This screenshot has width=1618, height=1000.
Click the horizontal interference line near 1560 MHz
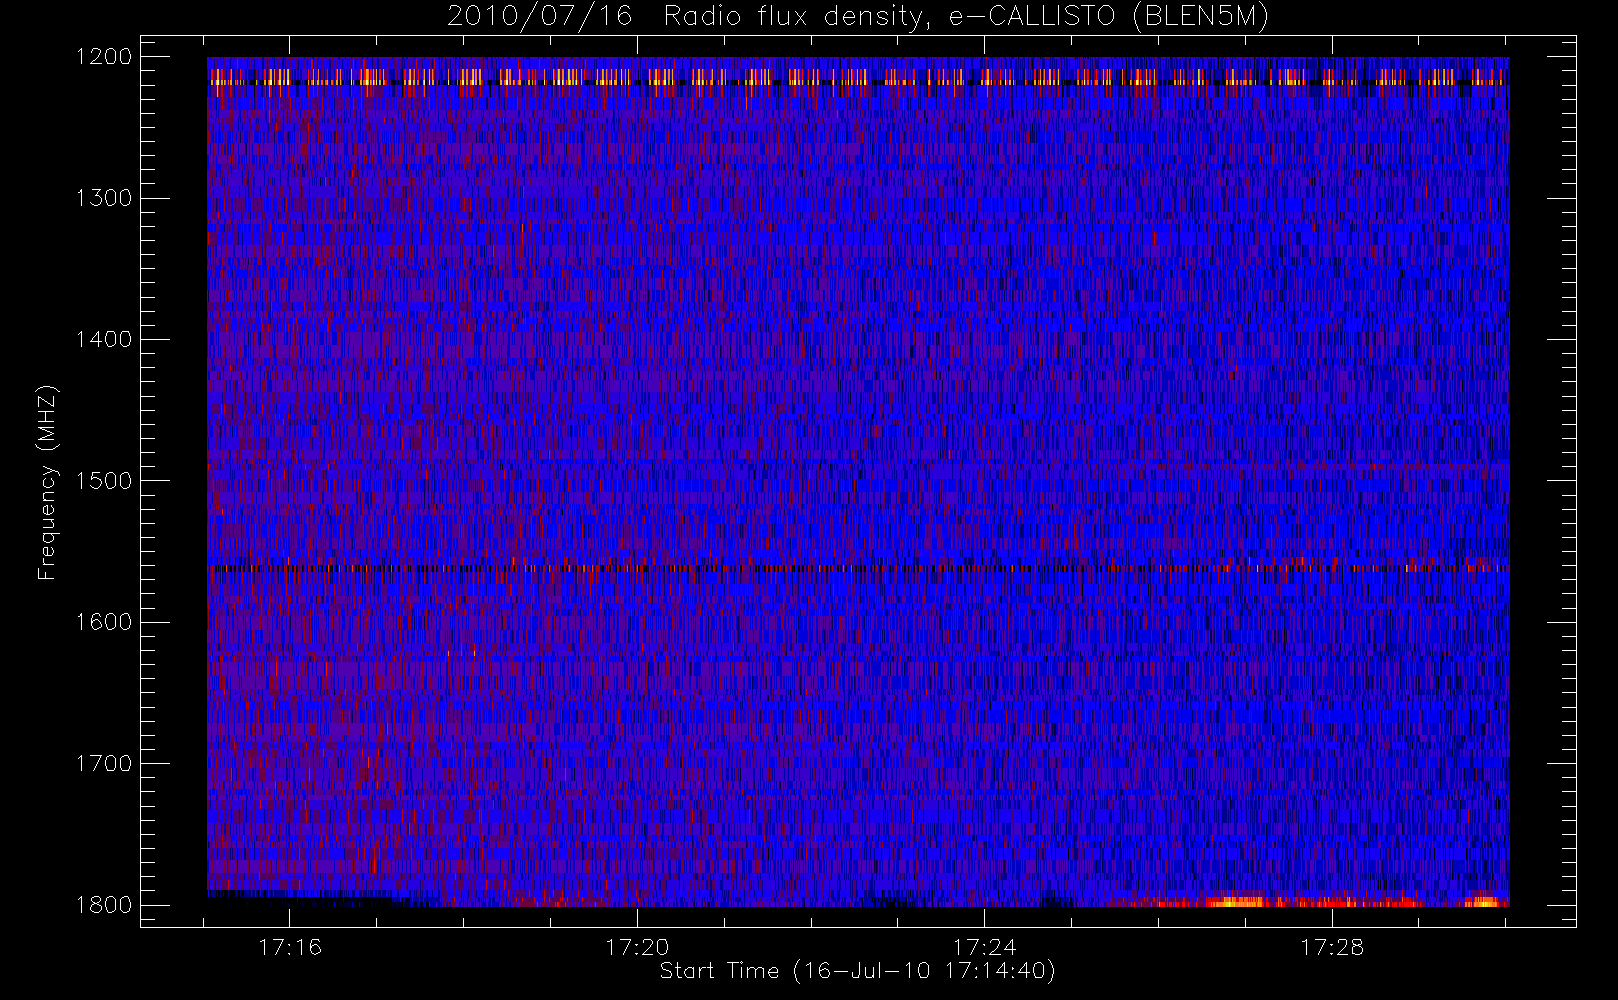click(858, 568)
